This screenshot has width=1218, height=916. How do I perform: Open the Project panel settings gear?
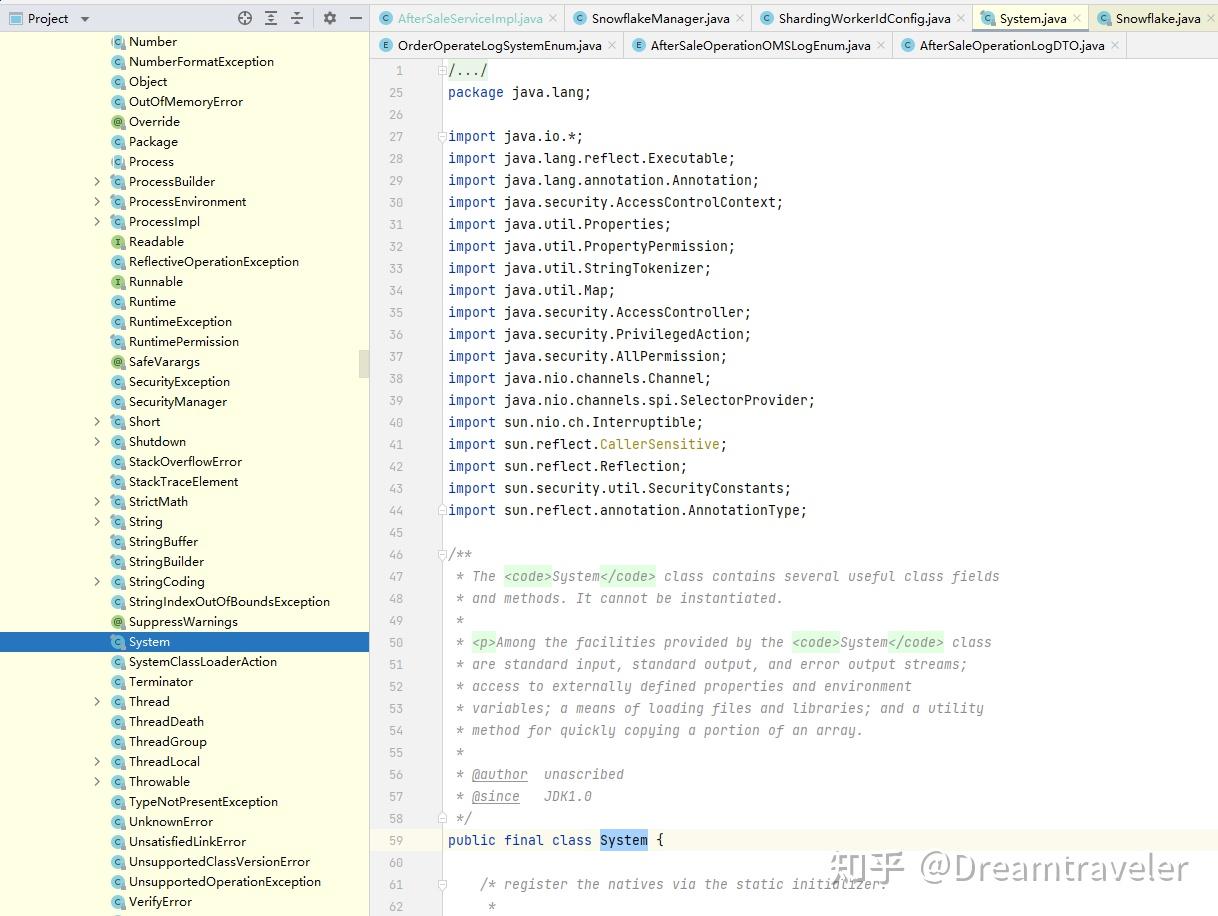coord(330,18)
